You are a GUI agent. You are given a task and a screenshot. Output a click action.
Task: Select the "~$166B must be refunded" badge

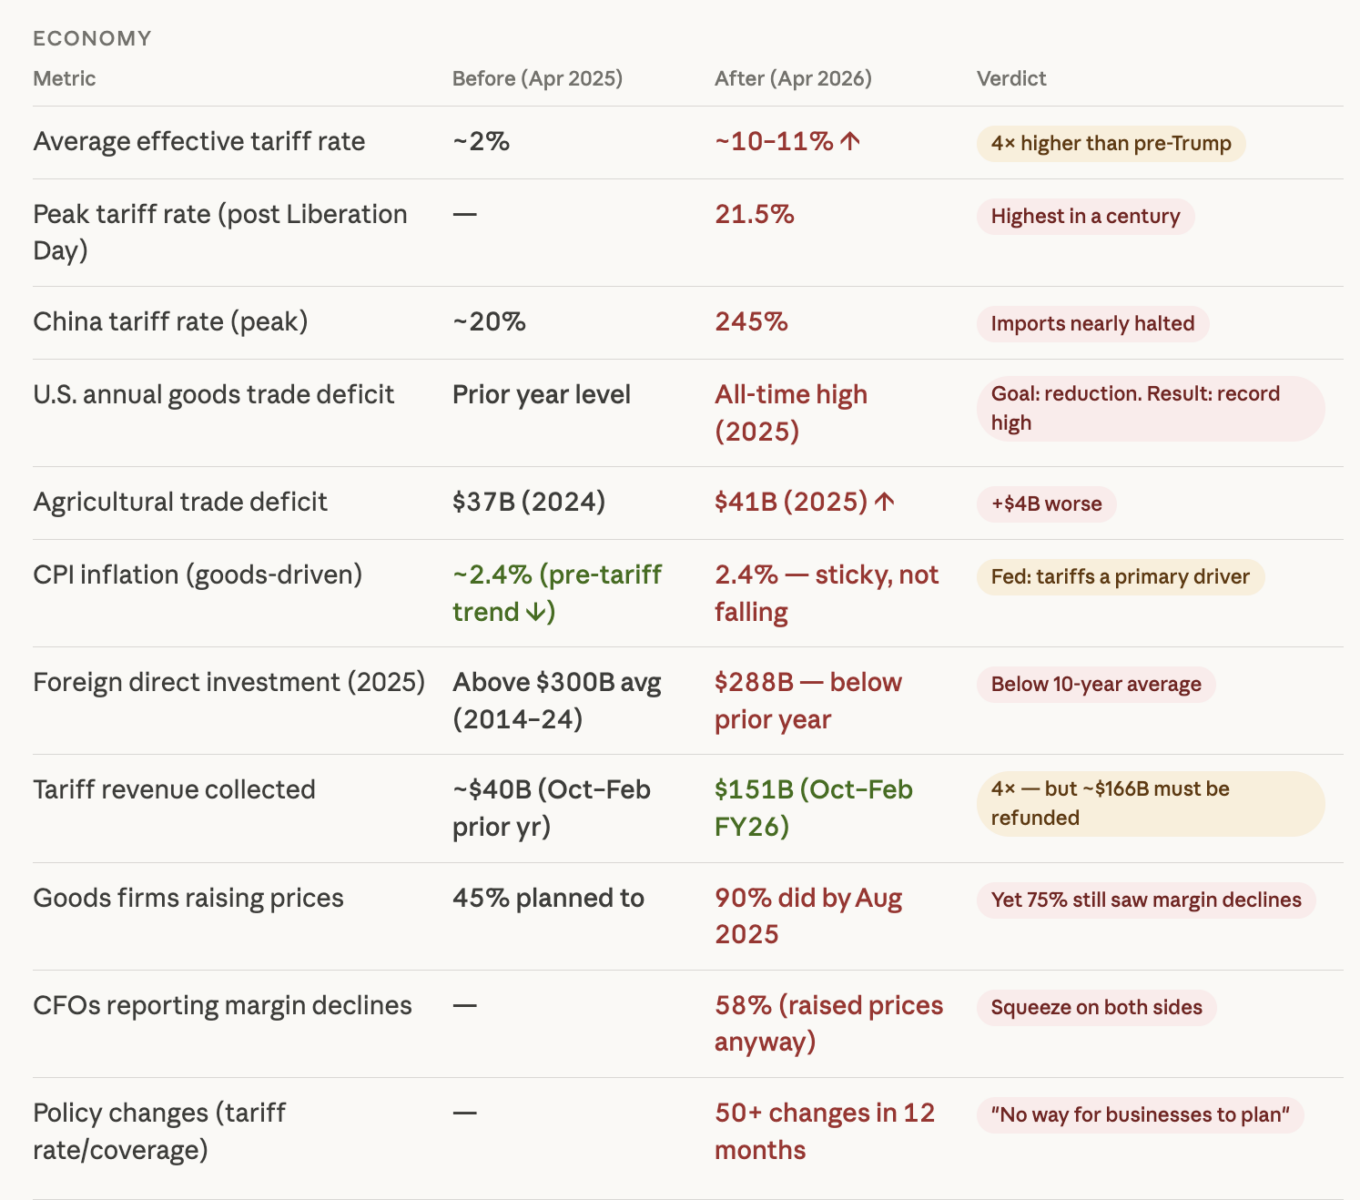pos(1149,804)
